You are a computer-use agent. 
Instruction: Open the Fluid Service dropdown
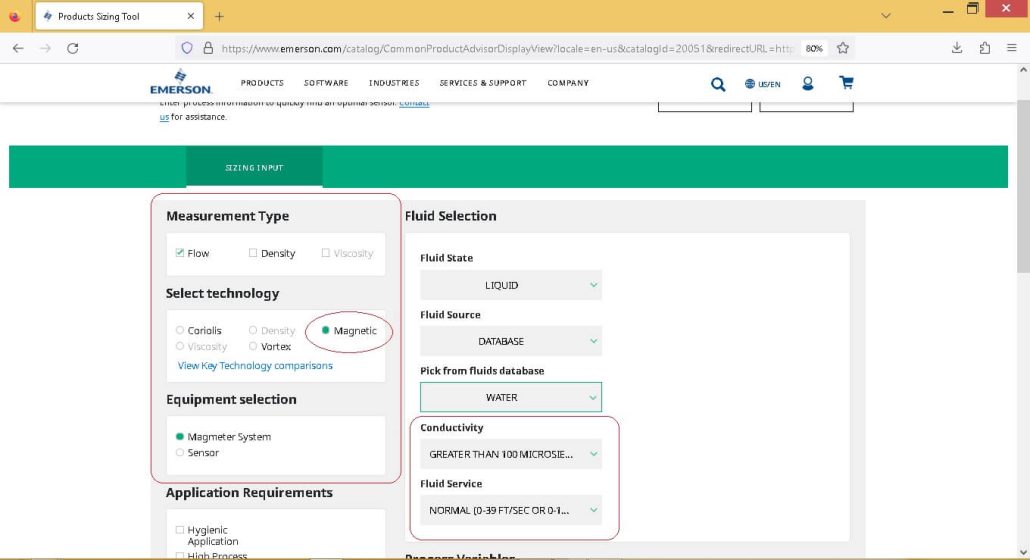[x=510, y=510]
